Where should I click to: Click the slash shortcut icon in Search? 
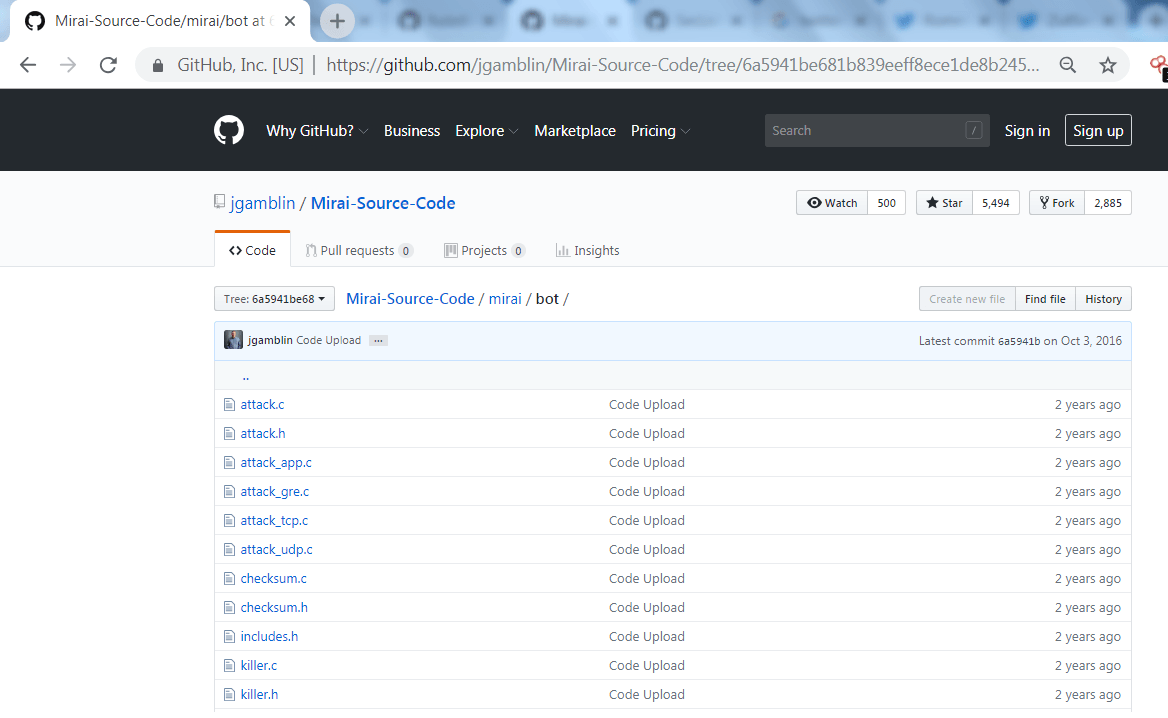pyautogui.click(x=973, y=130)
